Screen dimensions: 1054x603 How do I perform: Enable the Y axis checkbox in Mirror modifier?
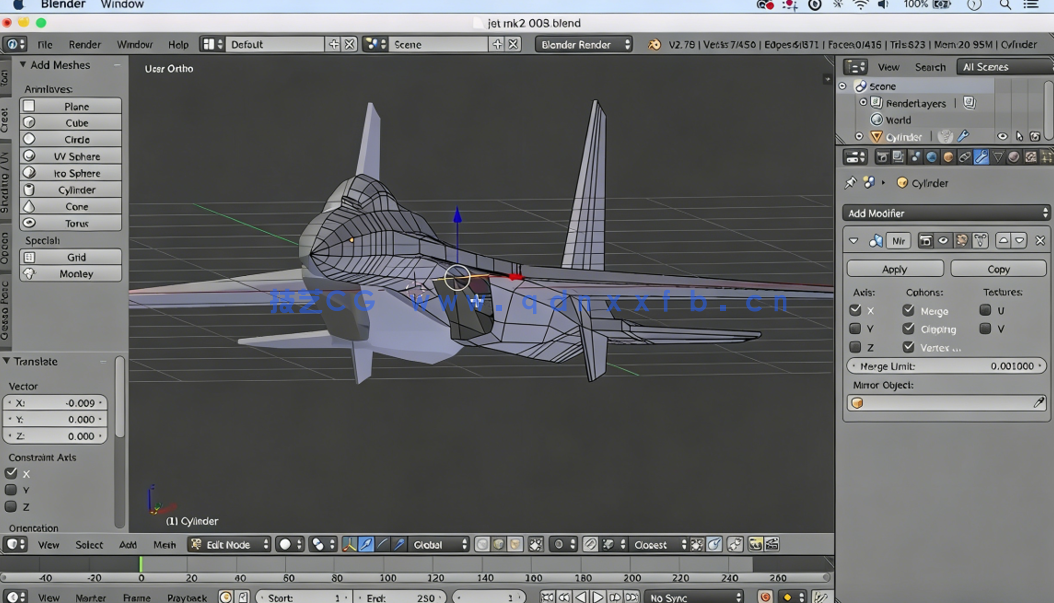tap(855, 328)
